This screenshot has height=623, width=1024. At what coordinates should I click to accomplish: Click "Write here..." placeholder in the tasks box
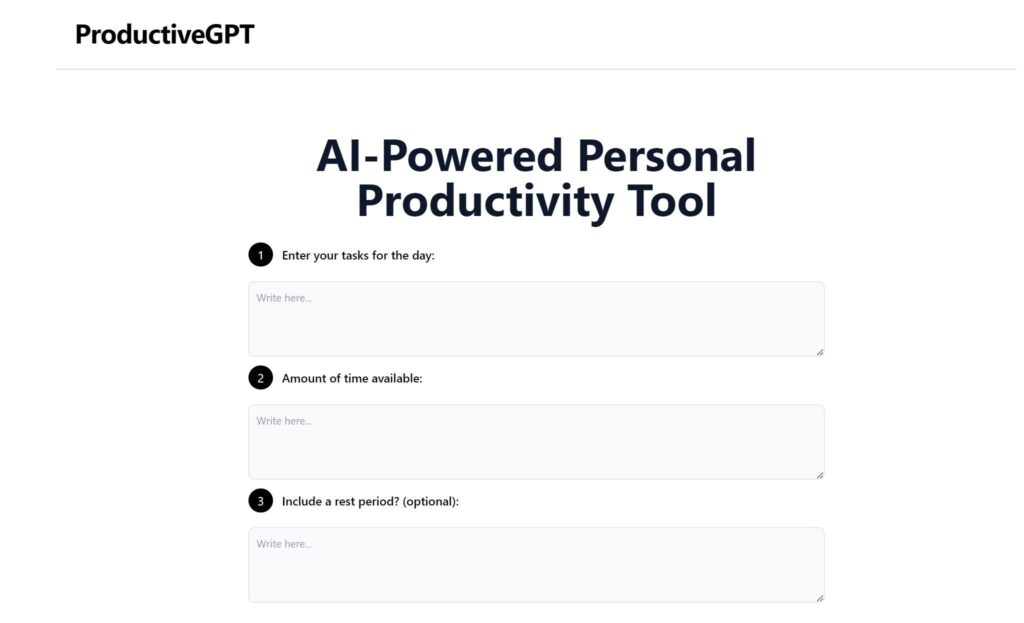(x=284, y=298)
